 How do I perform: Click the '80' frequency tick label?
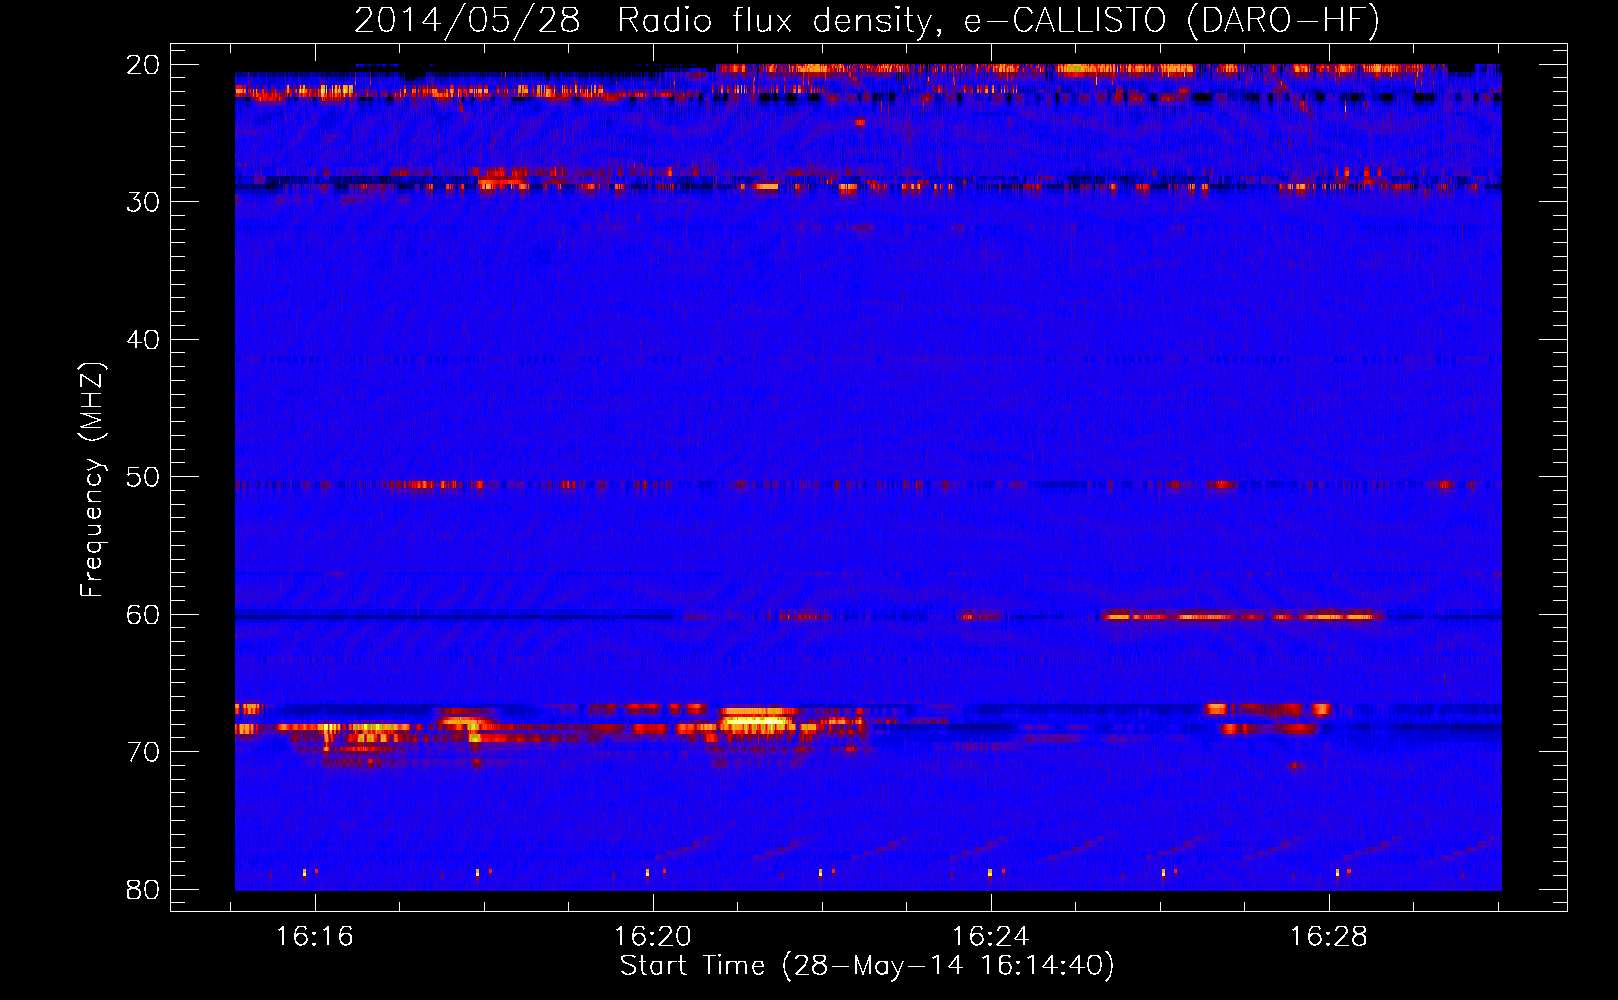point(143,890)
